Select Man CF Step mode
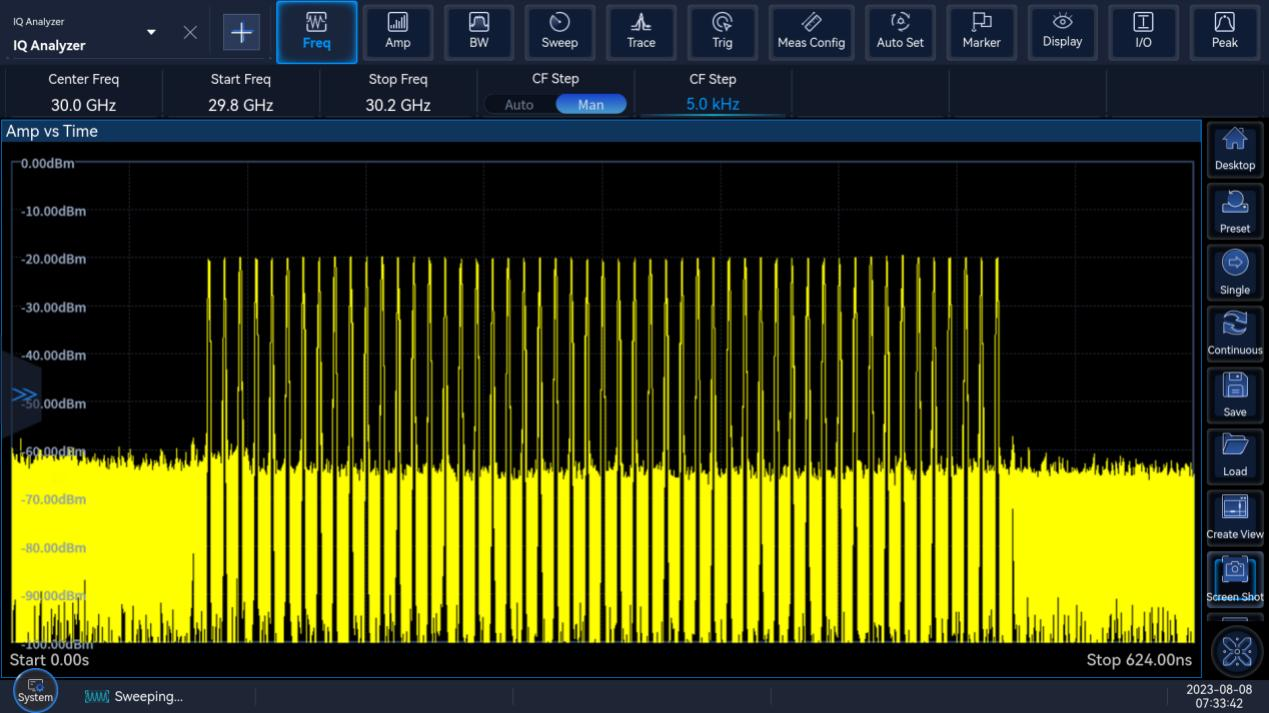 tap(591, 105)
